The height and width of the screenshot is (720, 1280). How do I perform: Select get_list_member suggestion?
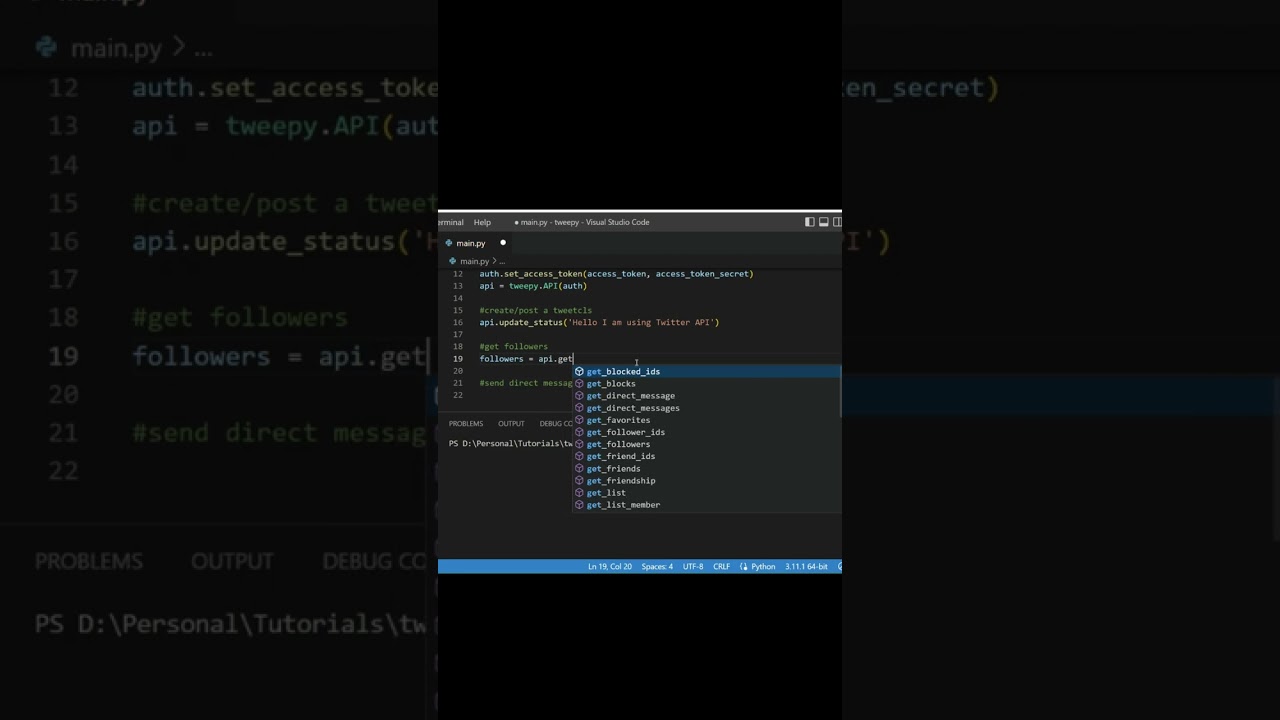point(706,505)
